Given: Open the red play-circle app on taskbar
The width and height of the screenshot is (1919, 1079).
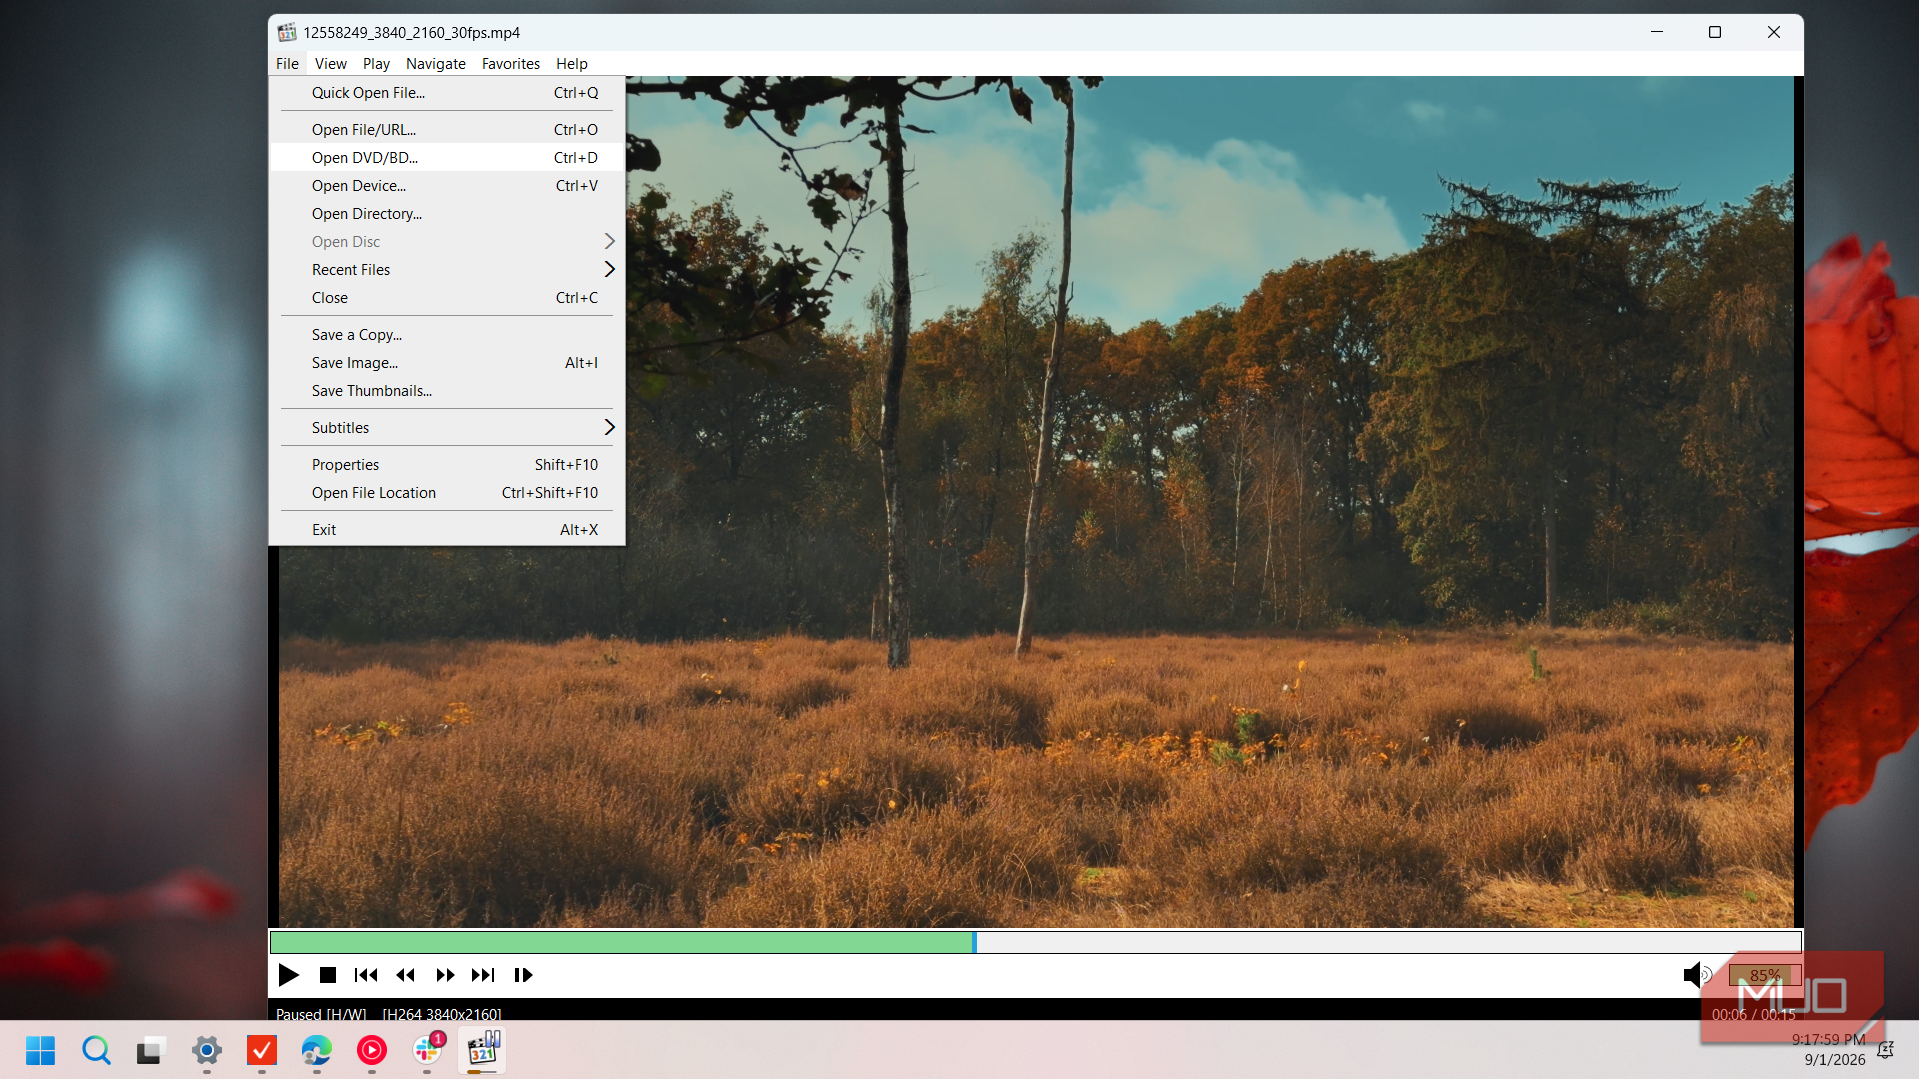Looking at the screenshot, I should [x=371, y=1050].
